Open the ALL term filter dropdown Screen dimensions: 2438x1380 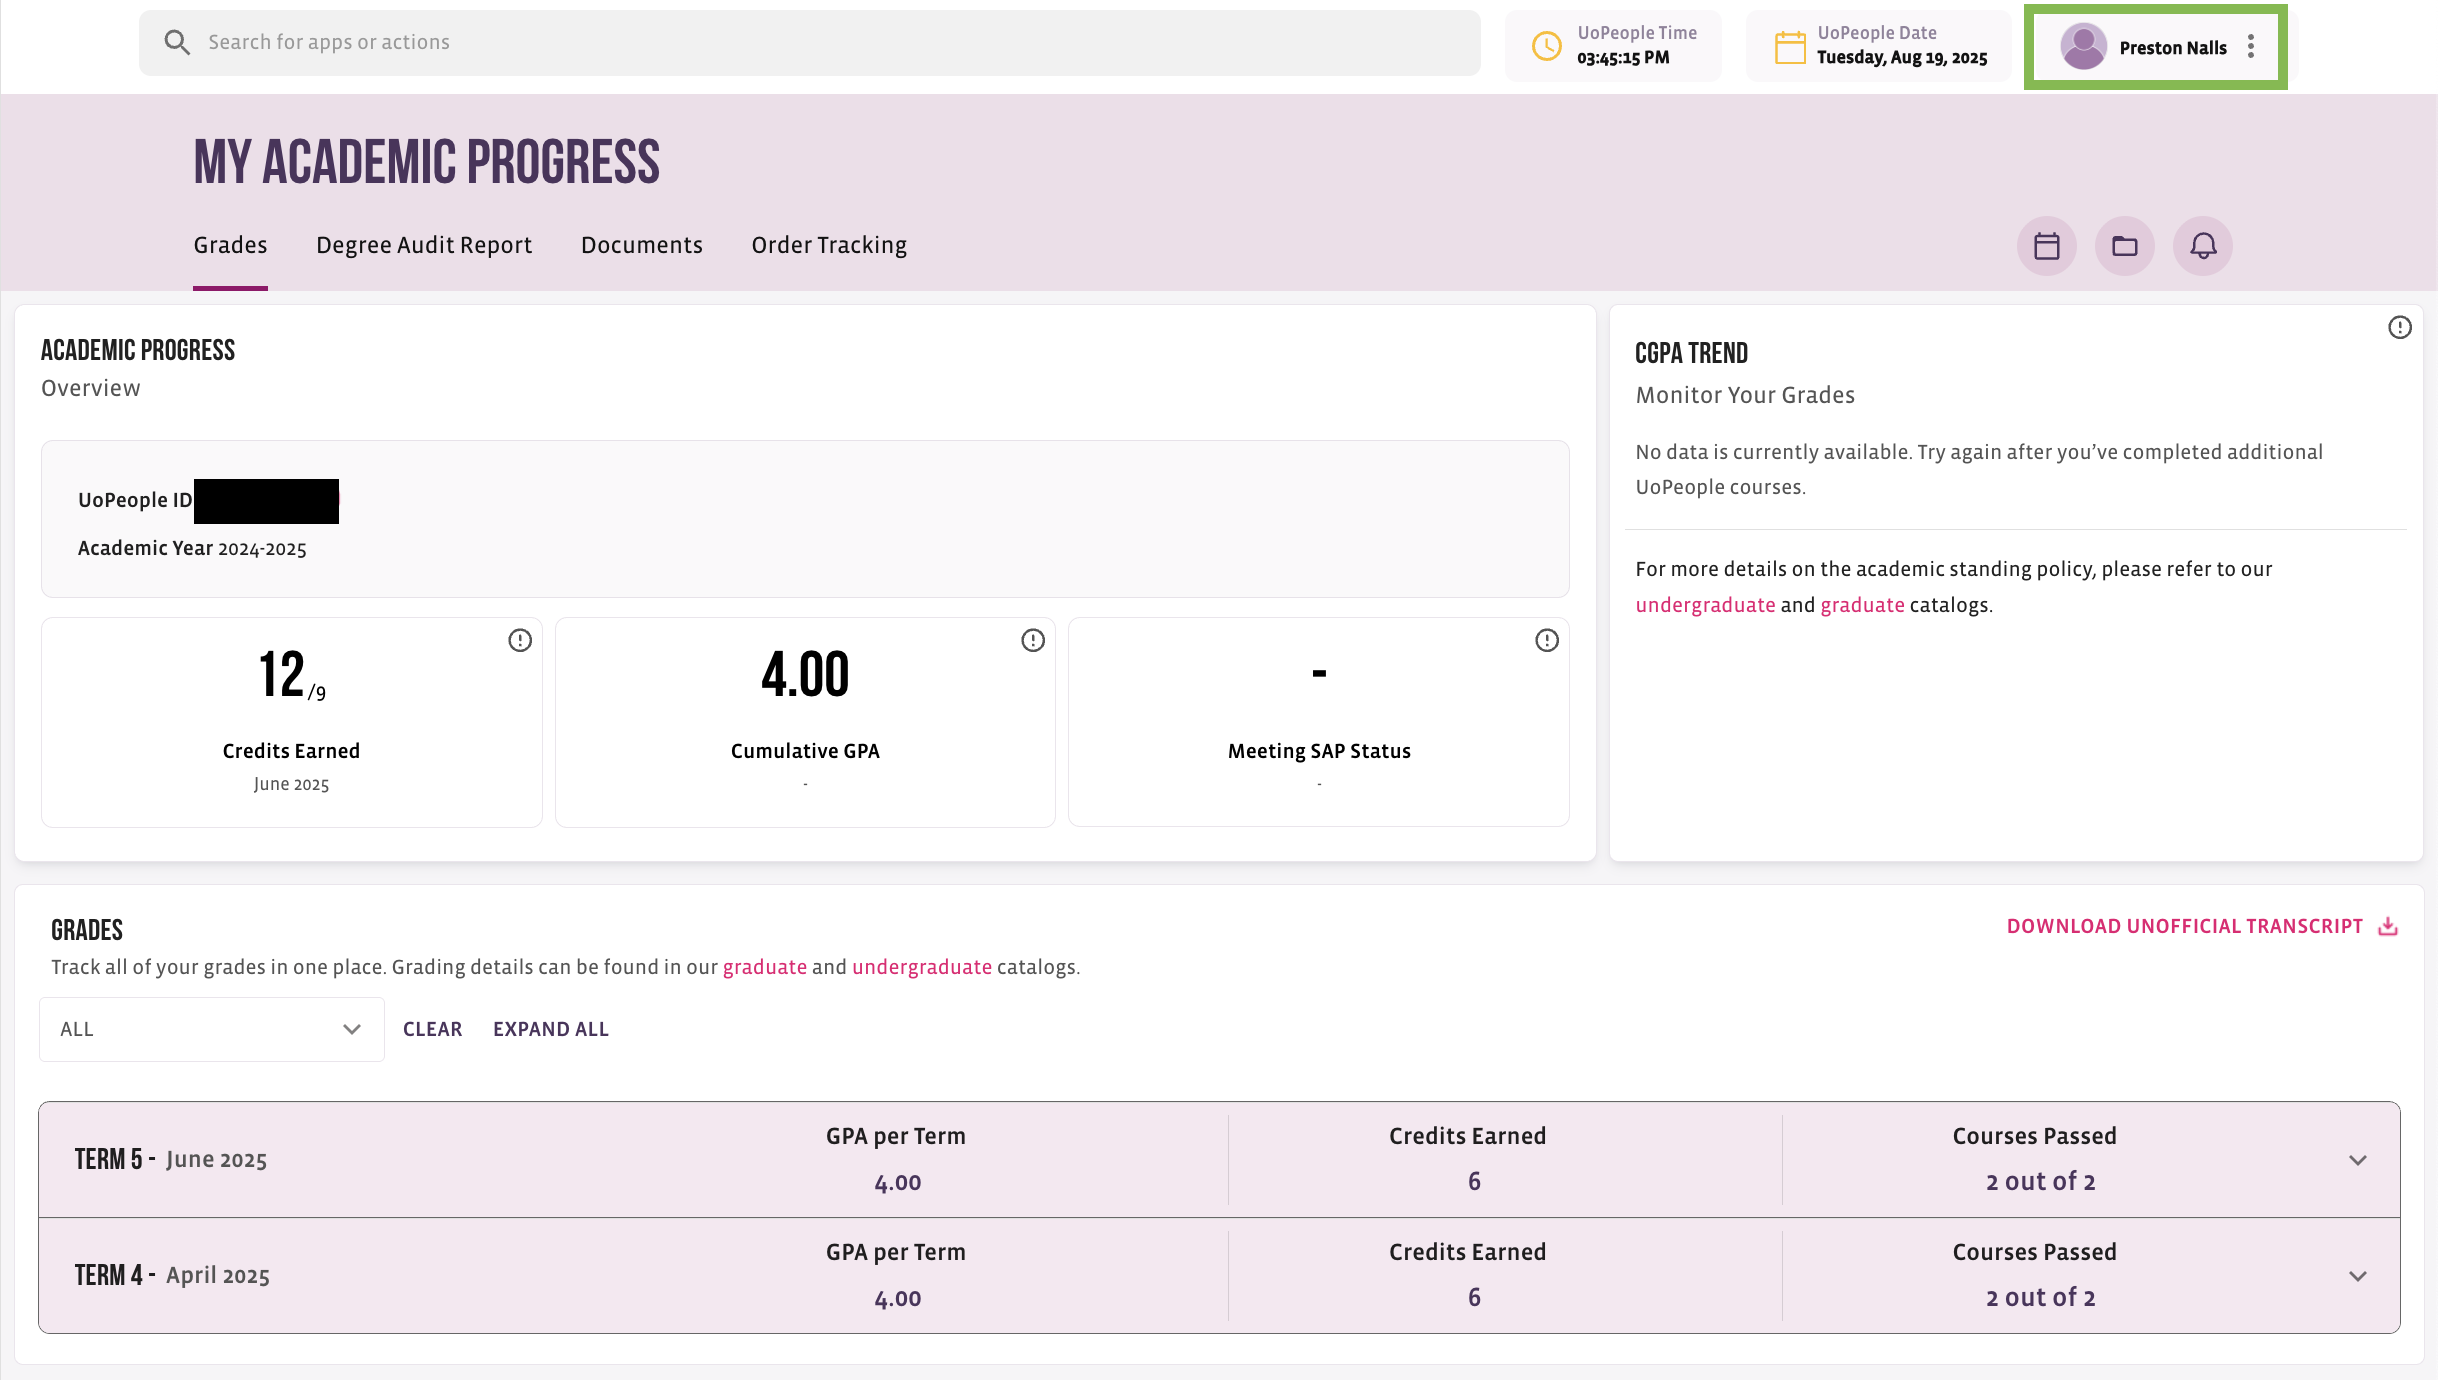pos(212,1029)
